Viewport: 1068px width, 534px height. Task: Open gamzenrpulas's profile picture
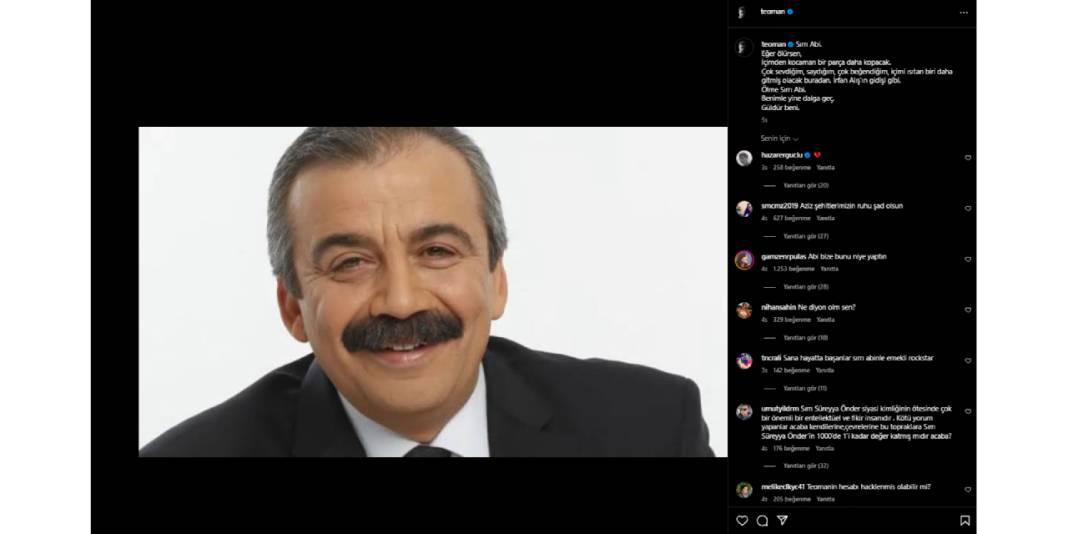tap(744, 260)
